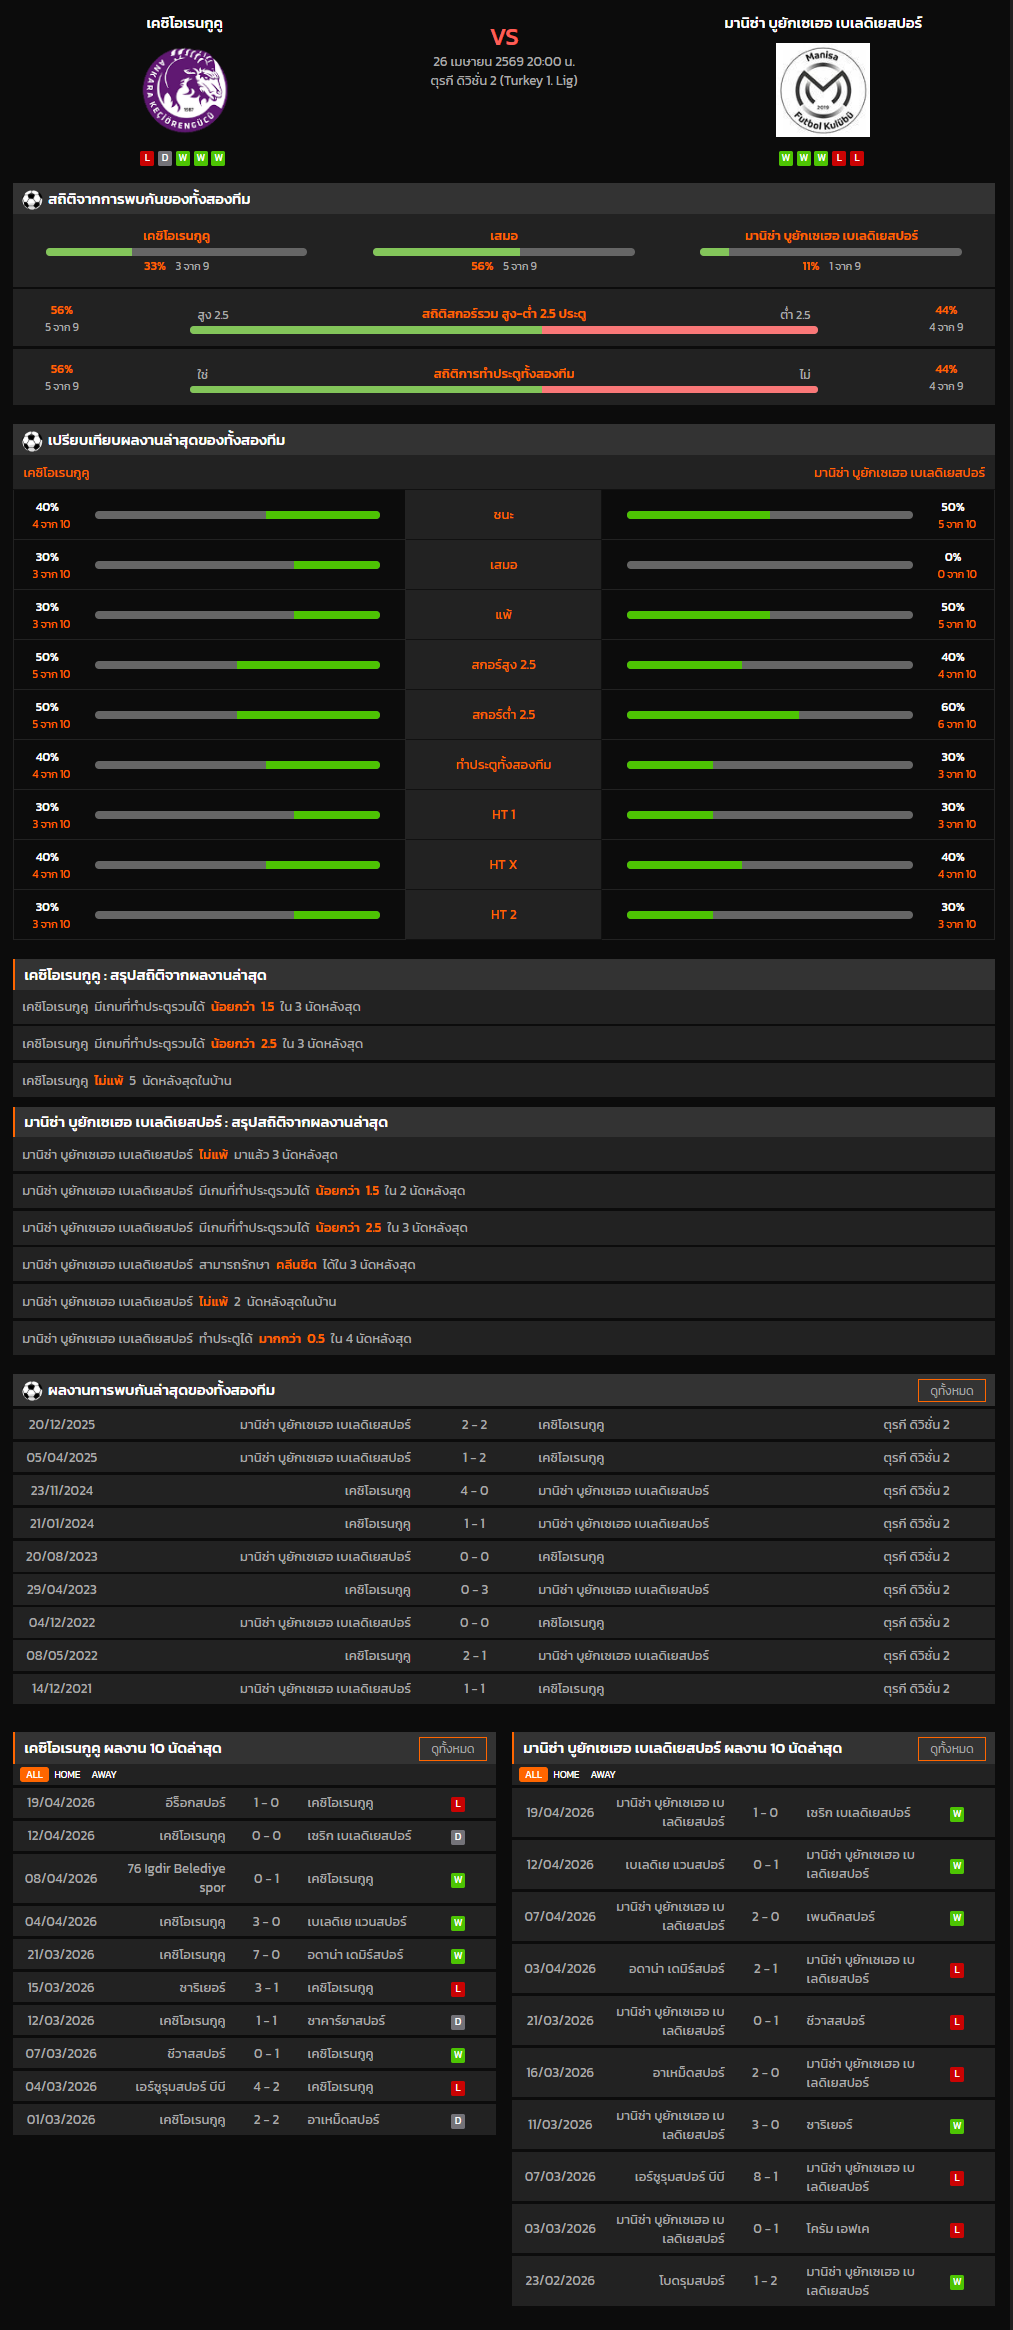Click the grey D form badge under Keçiörengücü logo
Viewport: 1013px width, 2330px height.
[165, 158]
